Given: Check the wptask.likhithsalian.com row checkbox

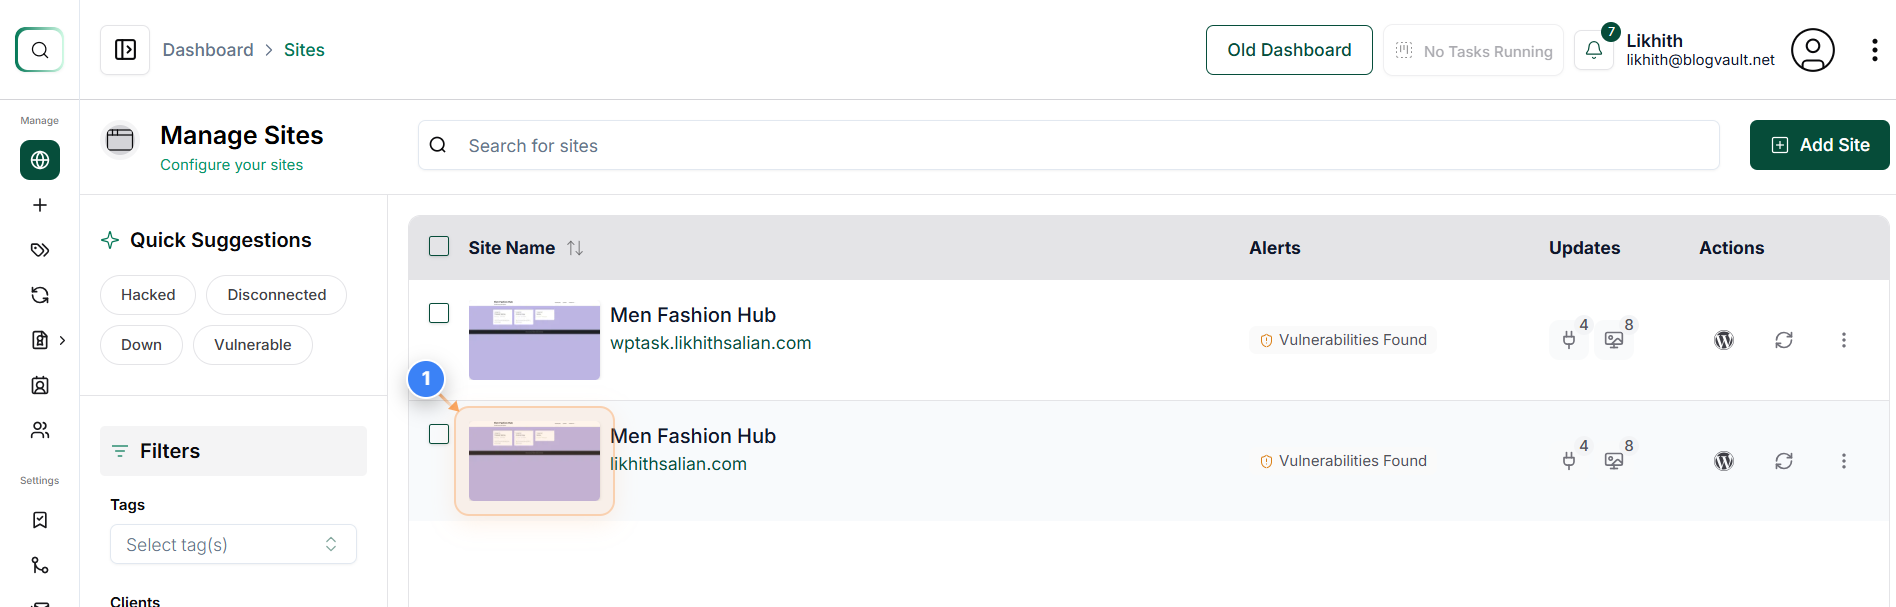Looking at the screenshot, I should 439,313.
